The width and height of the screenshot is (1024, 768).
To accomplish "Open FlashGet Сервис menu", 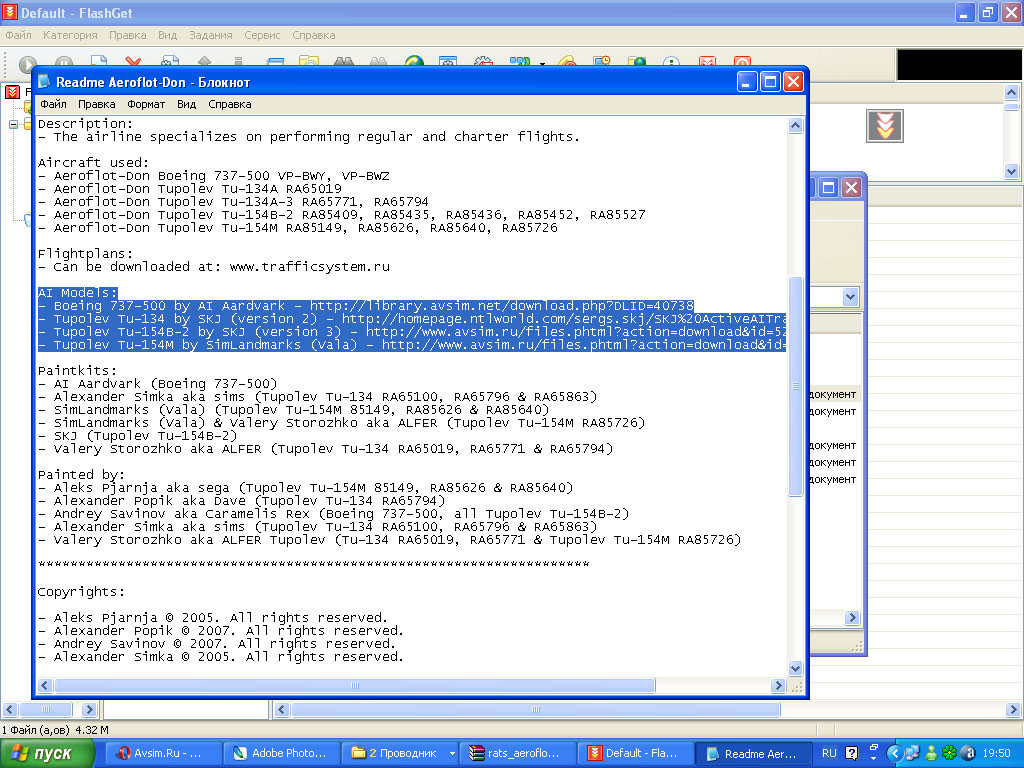I will coord(262,35).
